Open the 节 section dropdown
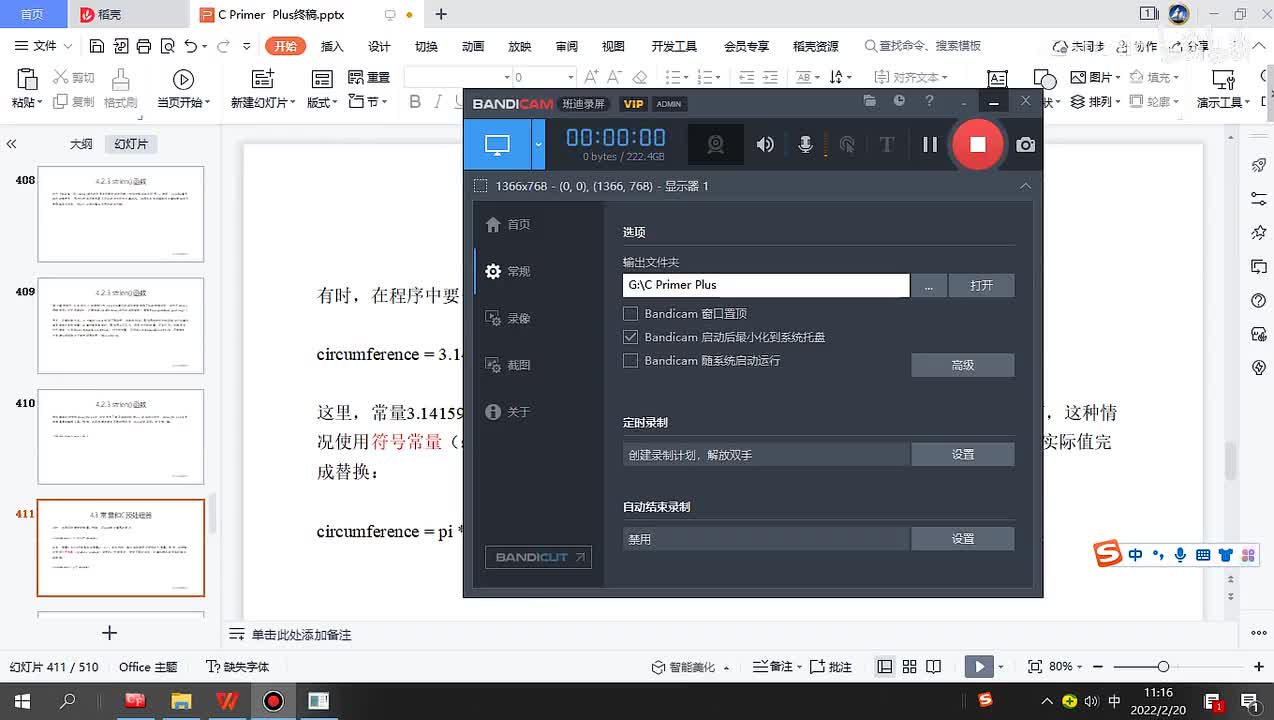The width and height of the screenshot is (1274, 720). [369, 102]
